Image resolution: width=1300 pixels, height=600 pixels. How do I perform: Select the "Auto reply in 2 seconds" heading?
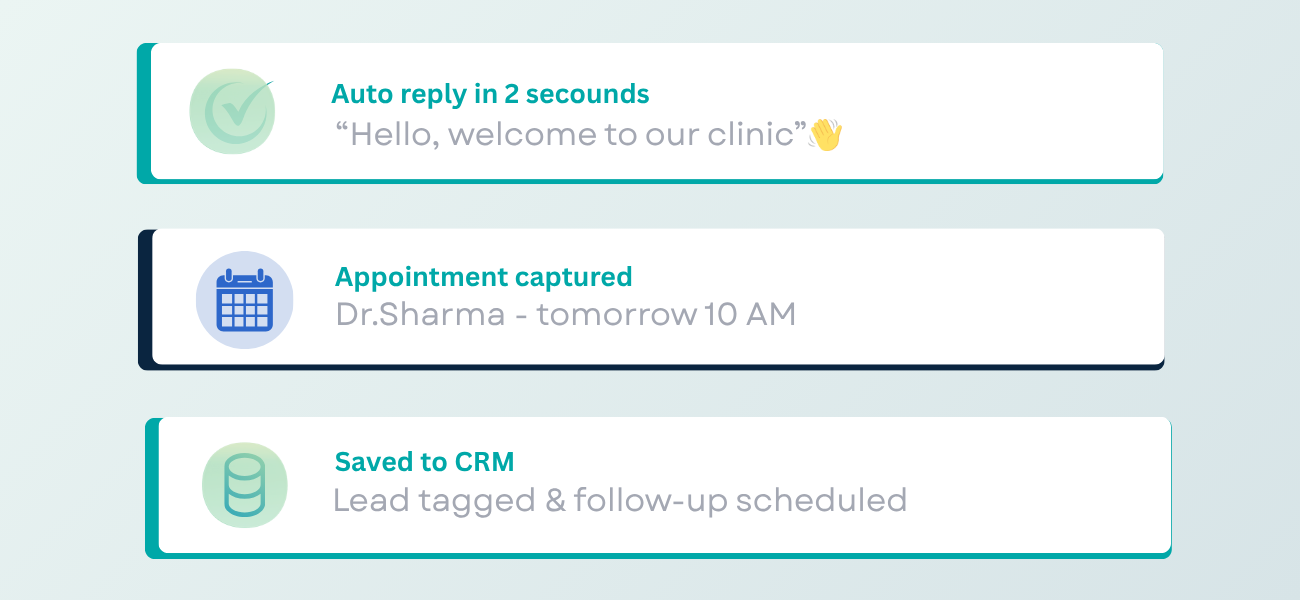490,94
